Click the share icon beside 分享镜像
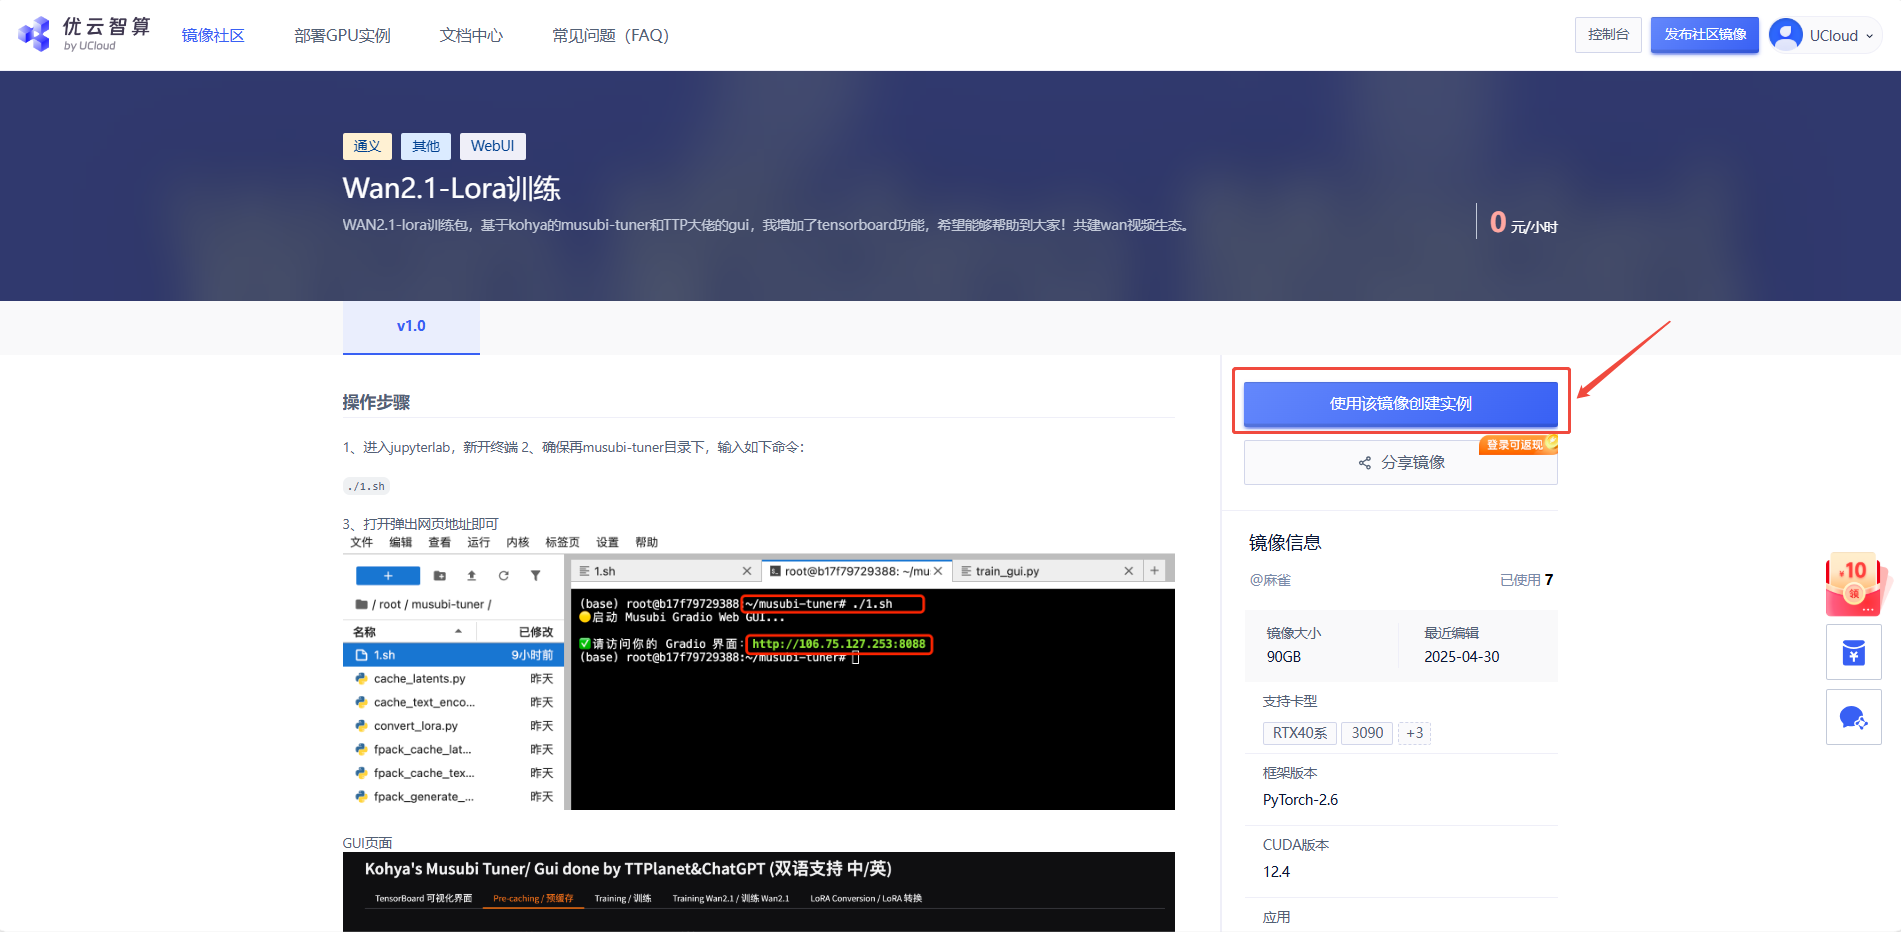This screenshot has width=1901, height=932. (1365, 463)
